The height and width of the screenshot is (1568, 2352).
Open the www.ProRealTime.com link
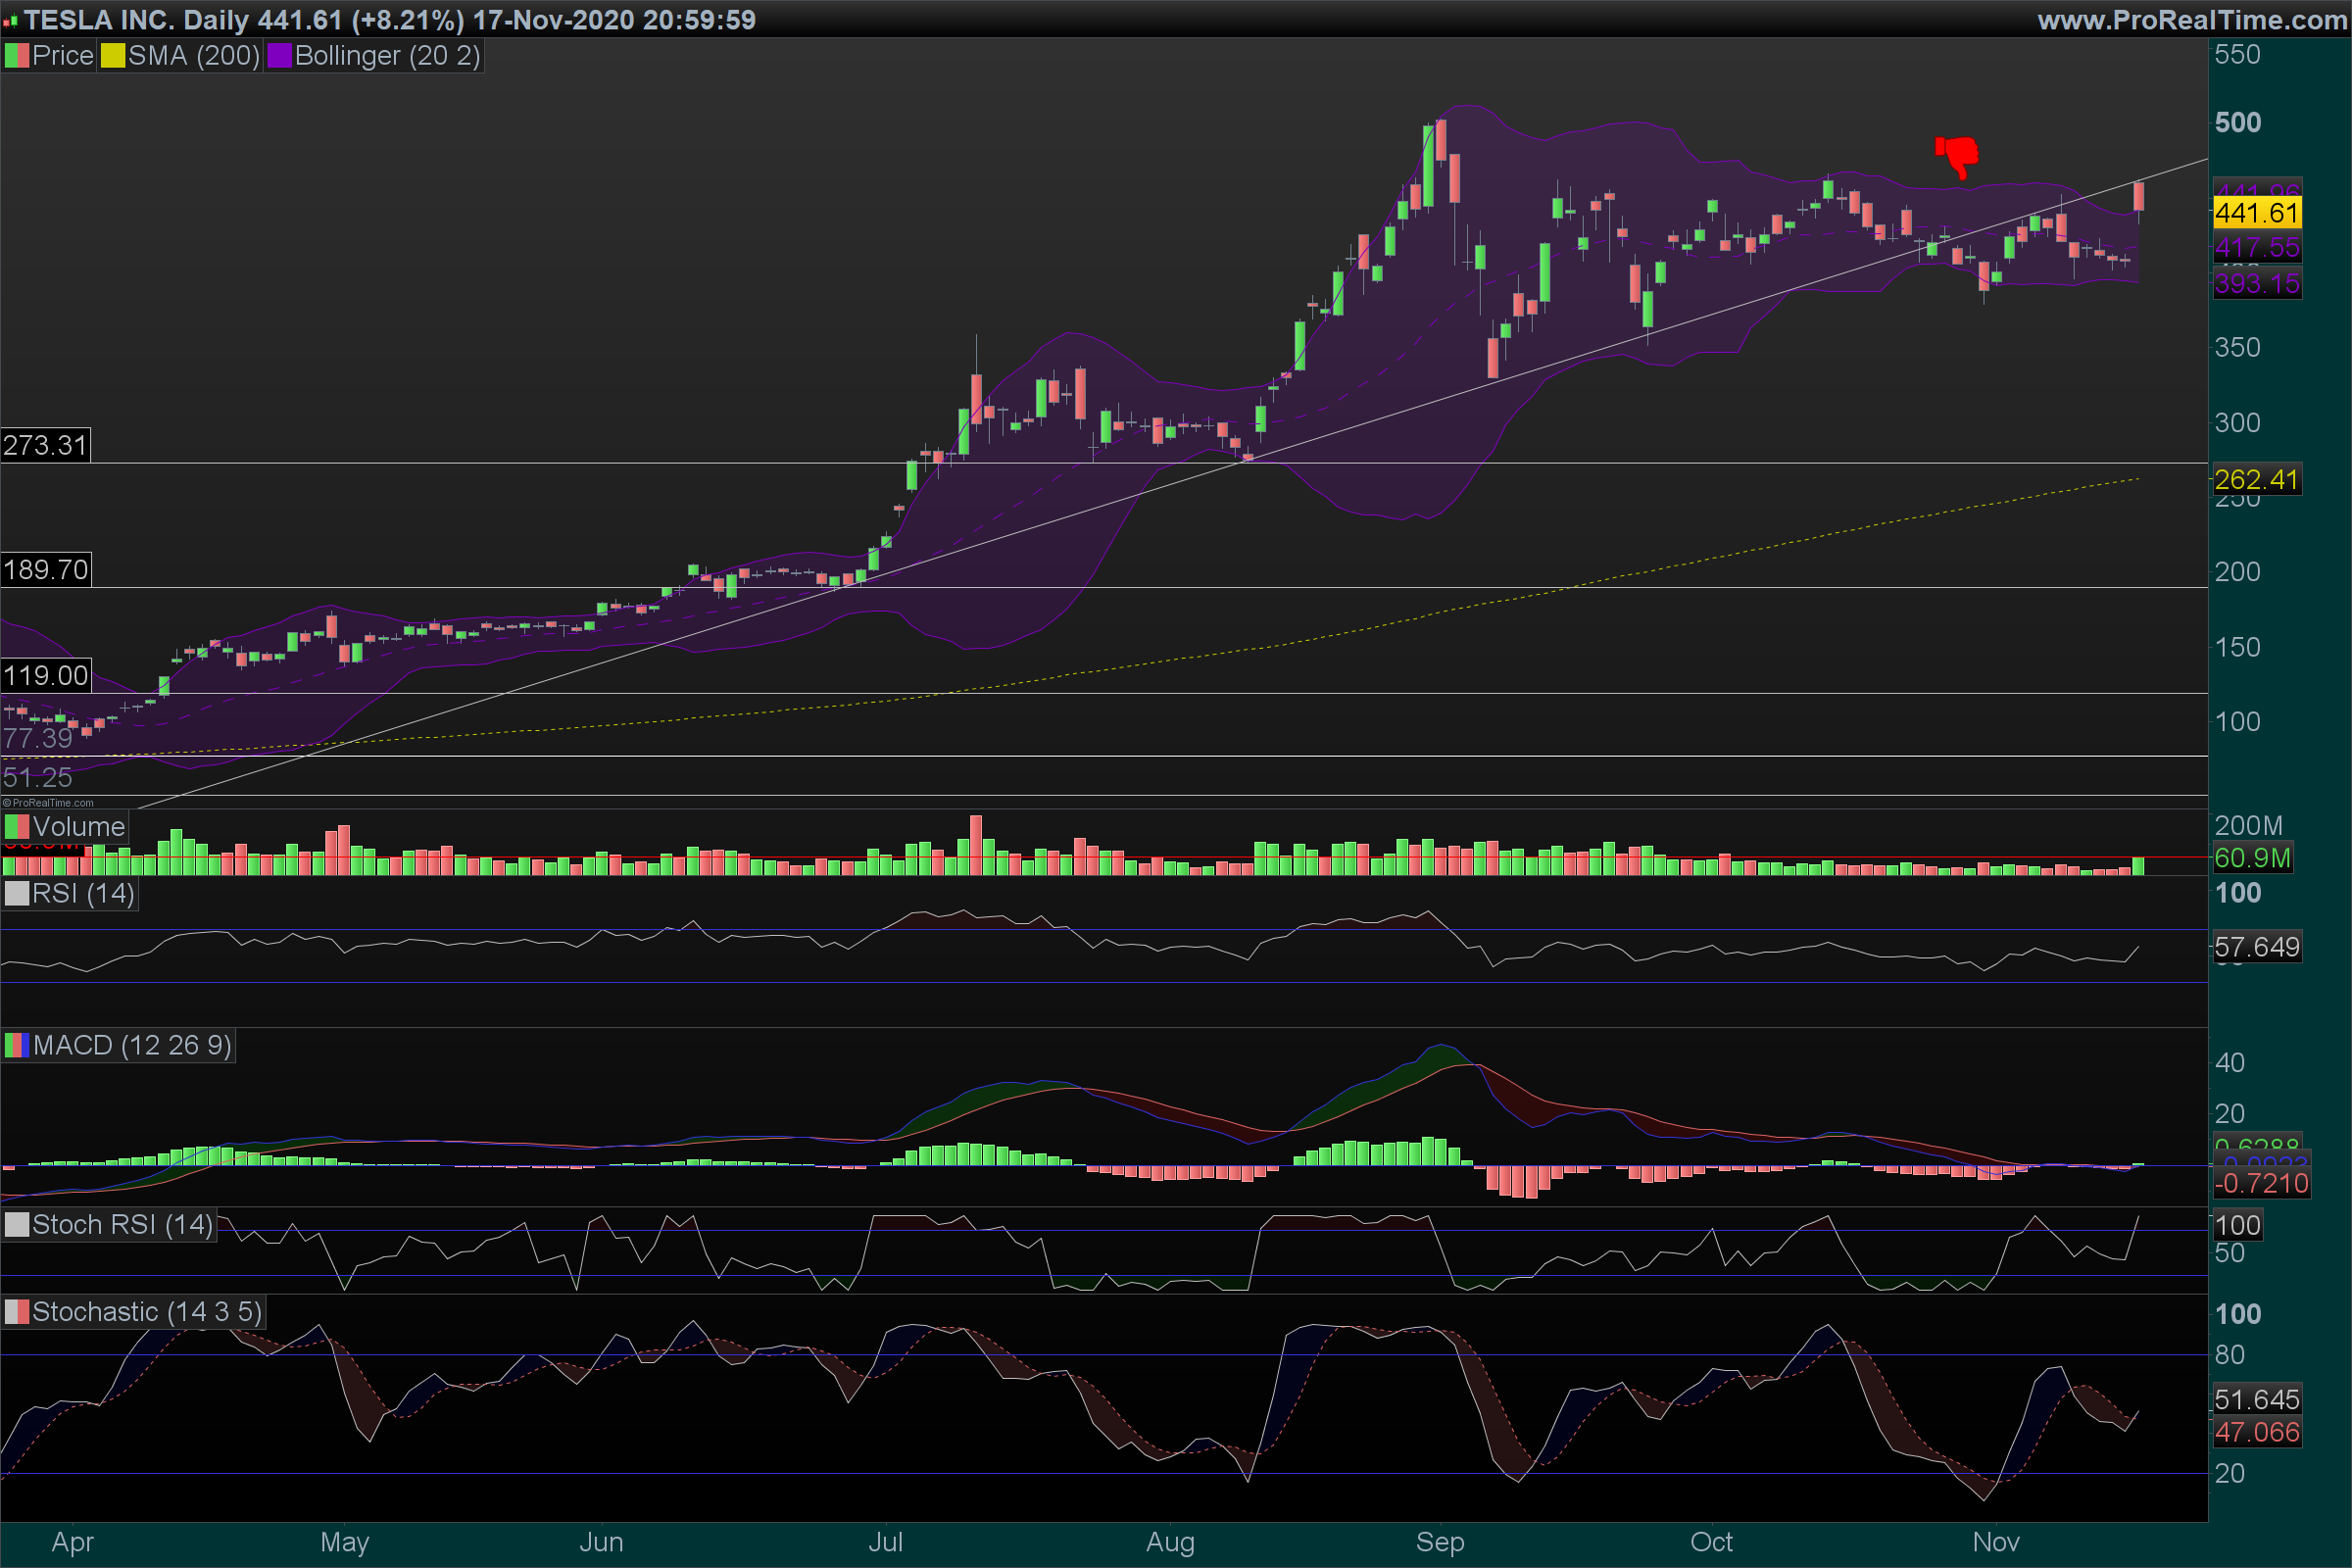[2191, 20]
